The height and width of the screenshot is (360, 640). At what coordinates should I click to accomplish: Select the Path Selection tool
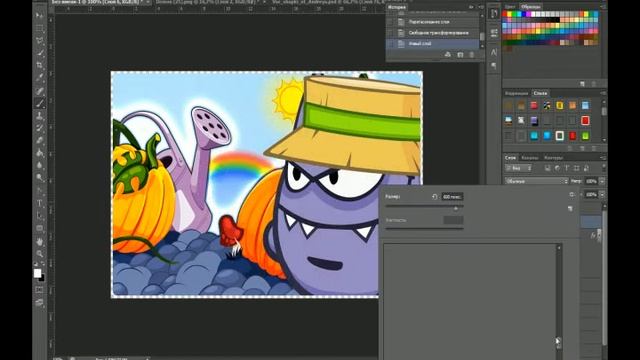coord(40,216)
